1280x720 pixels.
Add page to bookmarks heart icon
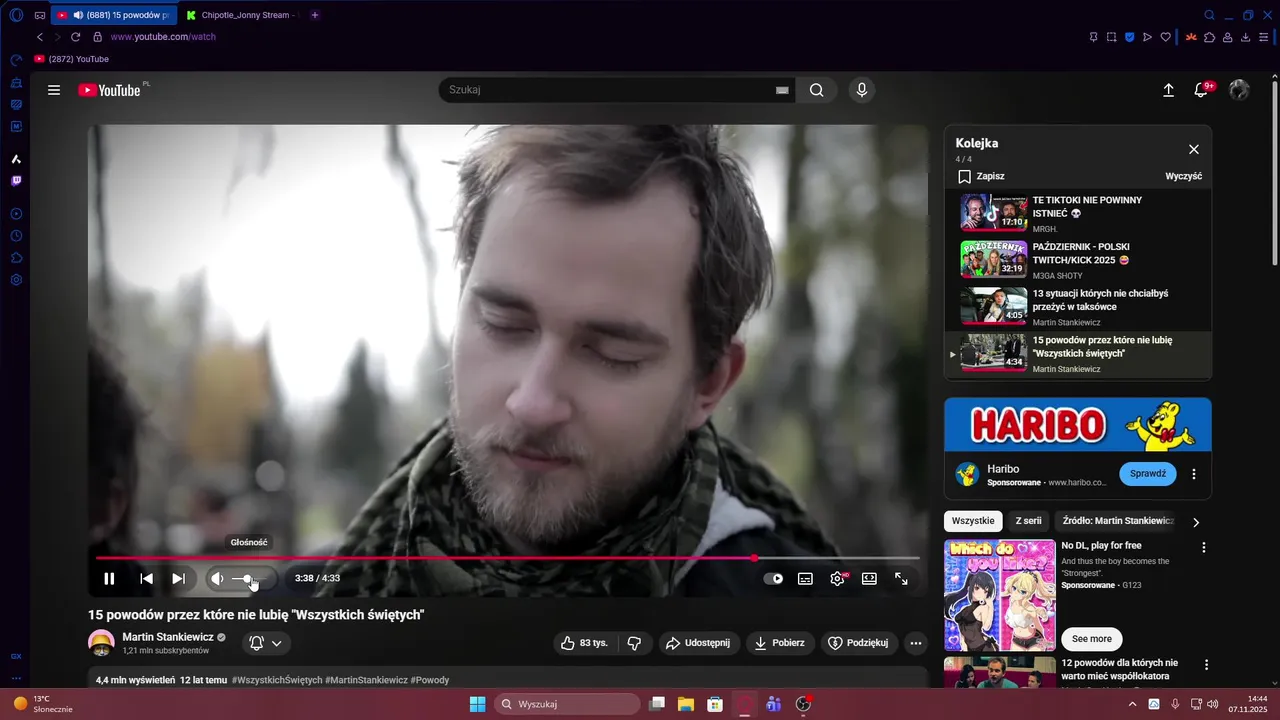(x=1165, y=37)
